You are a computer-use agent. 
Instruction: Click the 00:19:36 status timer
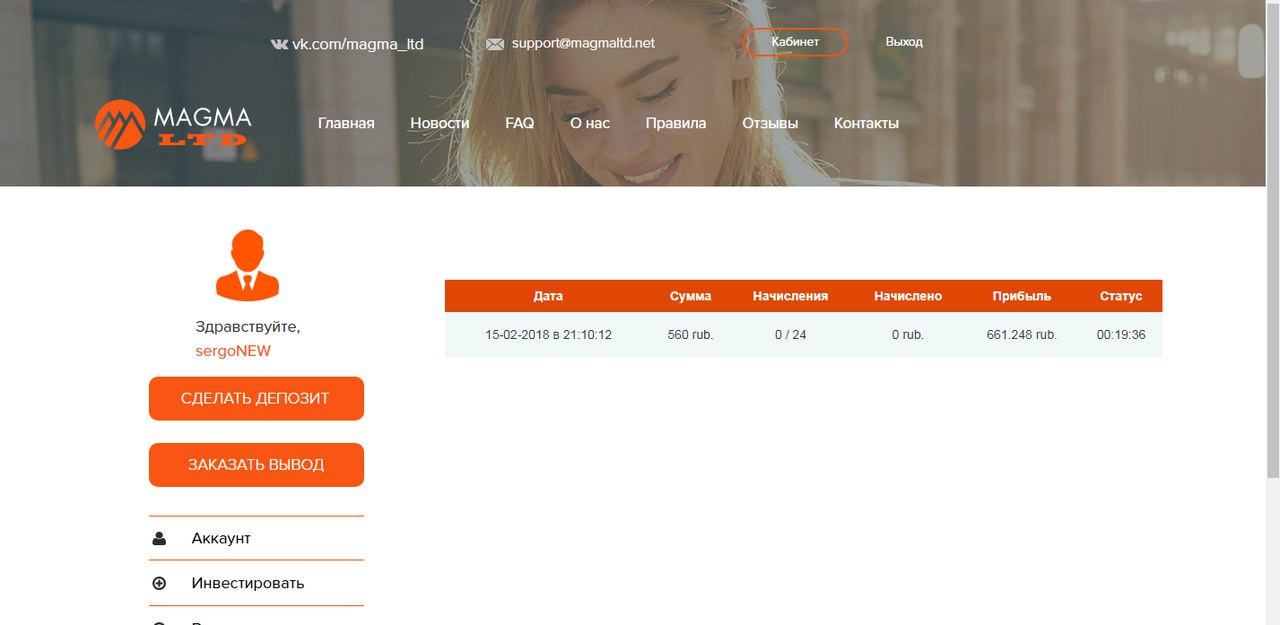tap(1121, 334)
